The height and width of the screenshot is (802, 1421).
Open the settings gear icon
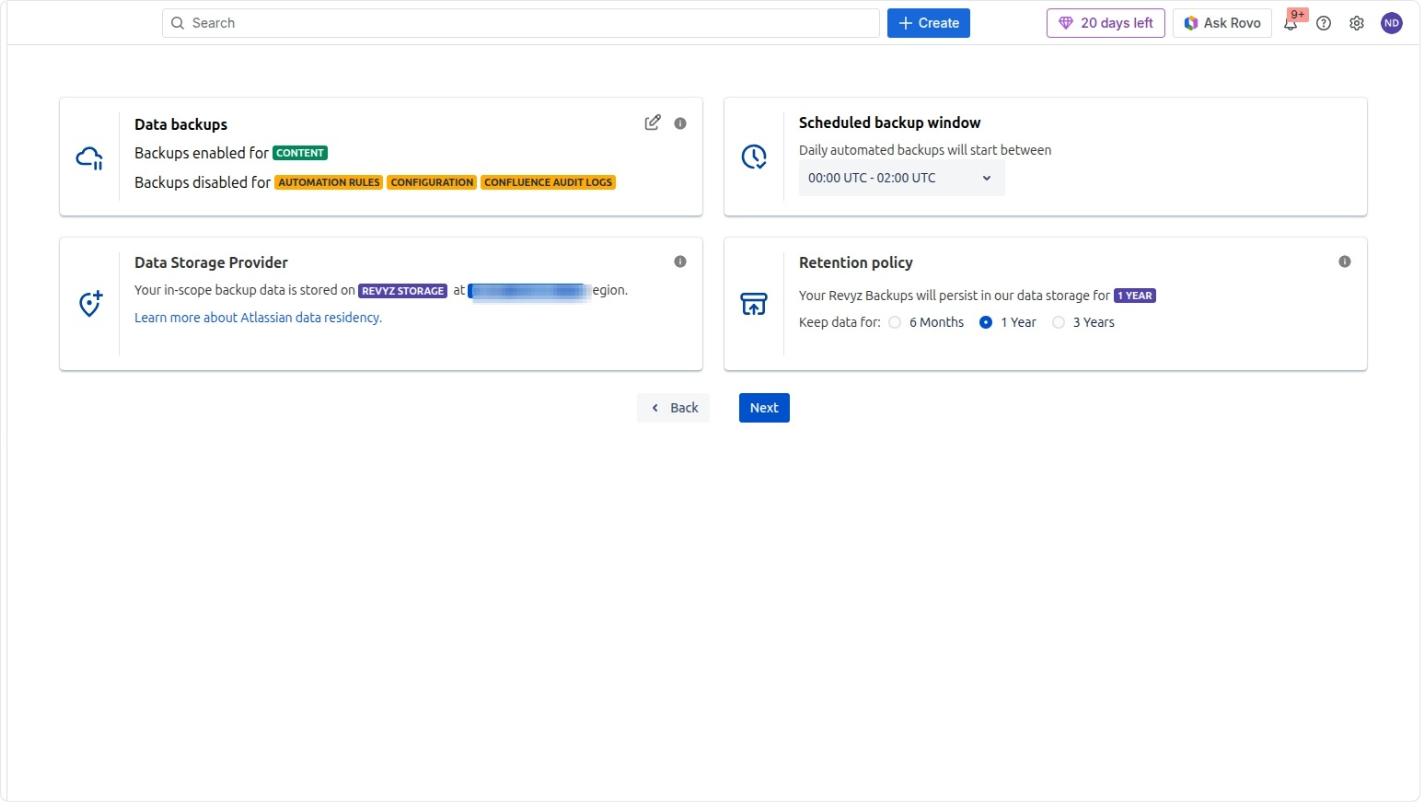1356,23
